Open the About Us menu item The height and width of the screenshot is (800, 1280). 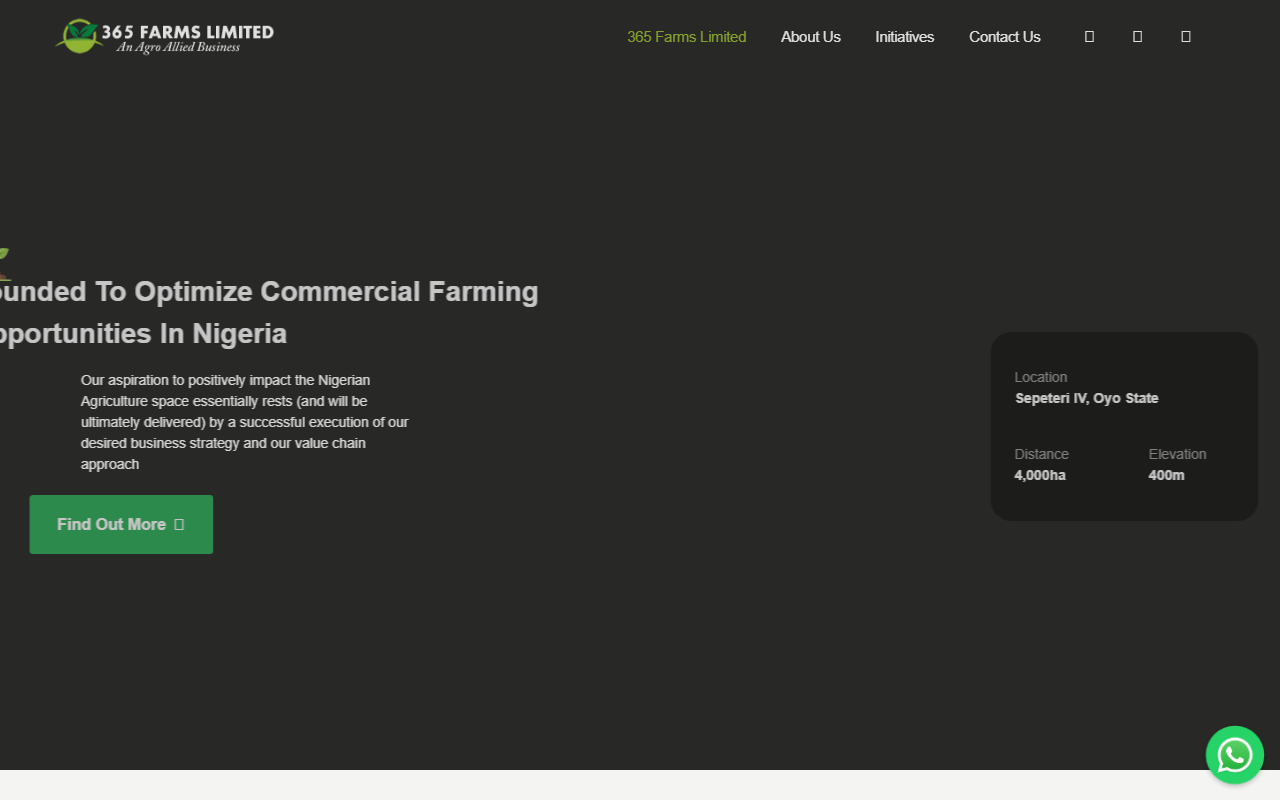[x=810, y=37]
